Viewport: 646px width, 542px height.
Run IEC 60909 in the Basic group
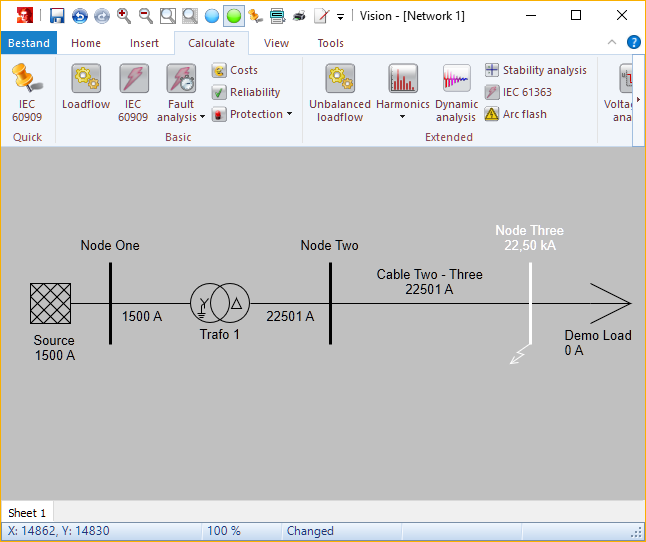[x=133, y=93]
